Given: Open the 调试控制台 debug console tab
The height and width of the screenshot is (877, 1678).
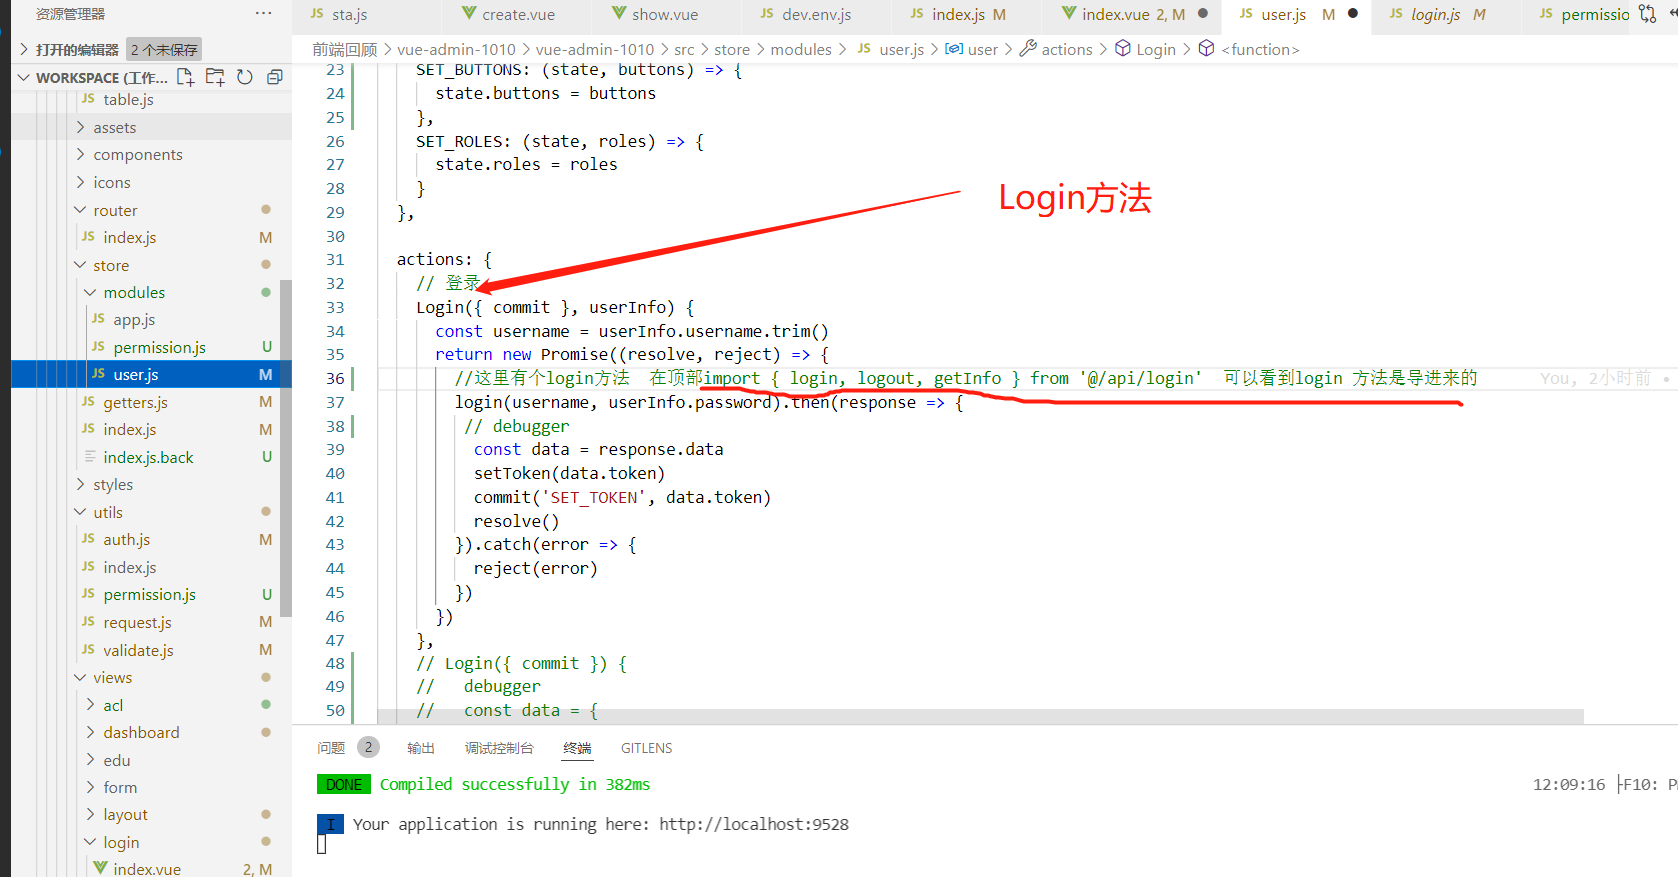Looking at the screenshot, I should click(499, 748).
